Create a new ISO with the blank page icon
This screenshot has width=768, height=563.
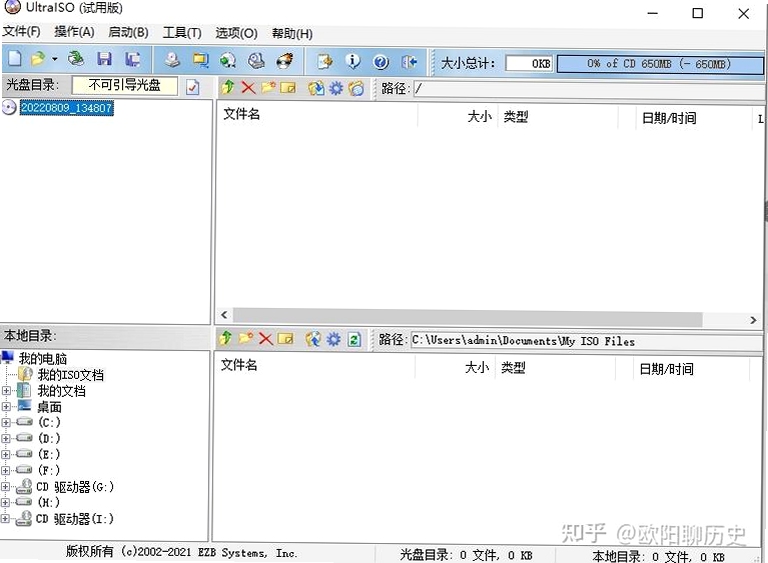tap(15, 59)
